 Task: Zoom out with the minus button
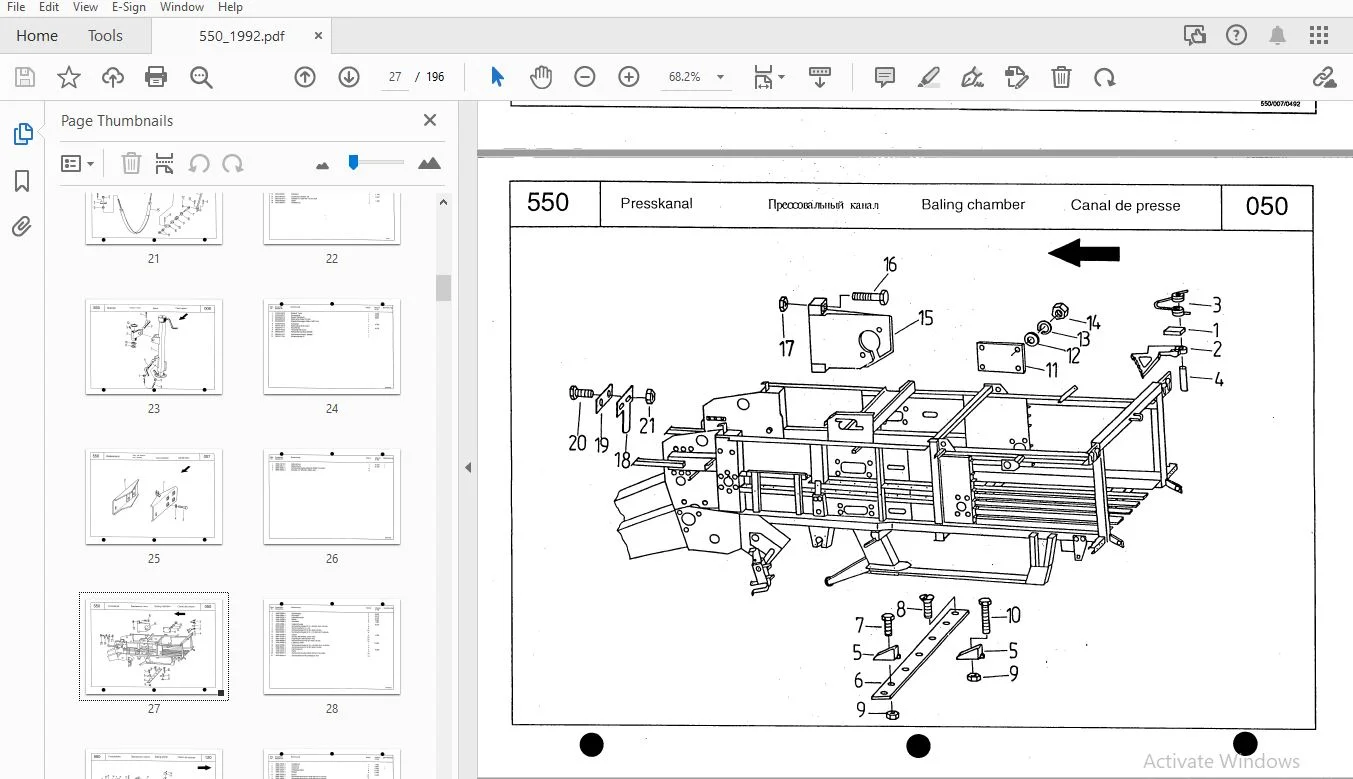click(x=585, y=77)
